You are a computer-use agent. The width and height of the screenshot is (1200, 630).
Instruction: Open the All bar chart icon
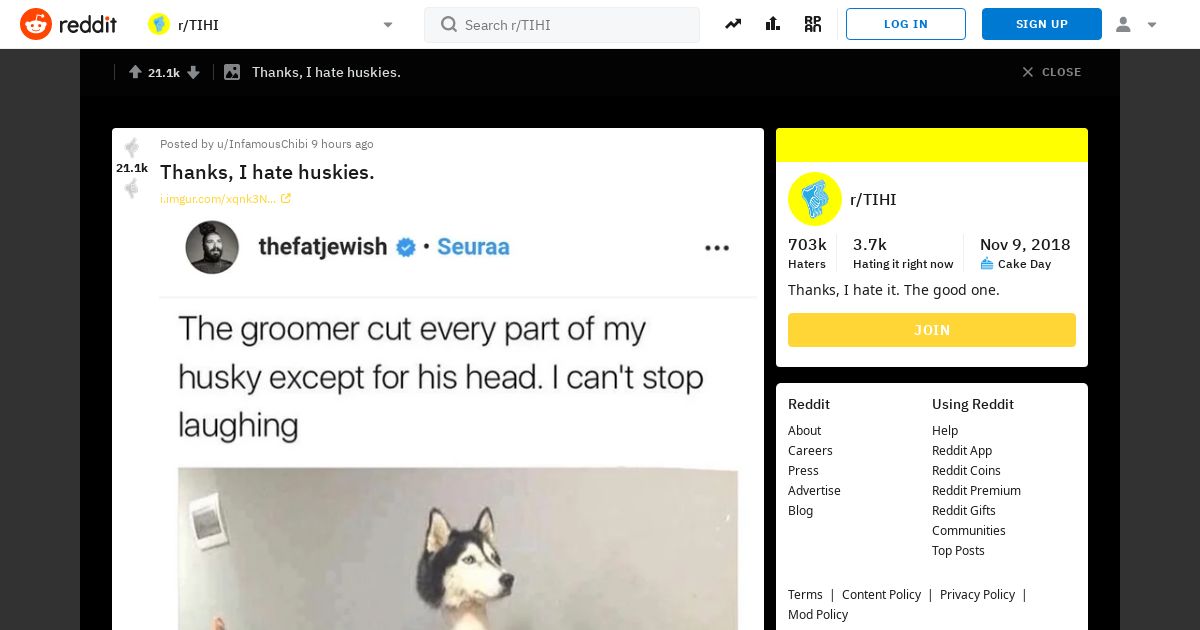tap(773, 24)
